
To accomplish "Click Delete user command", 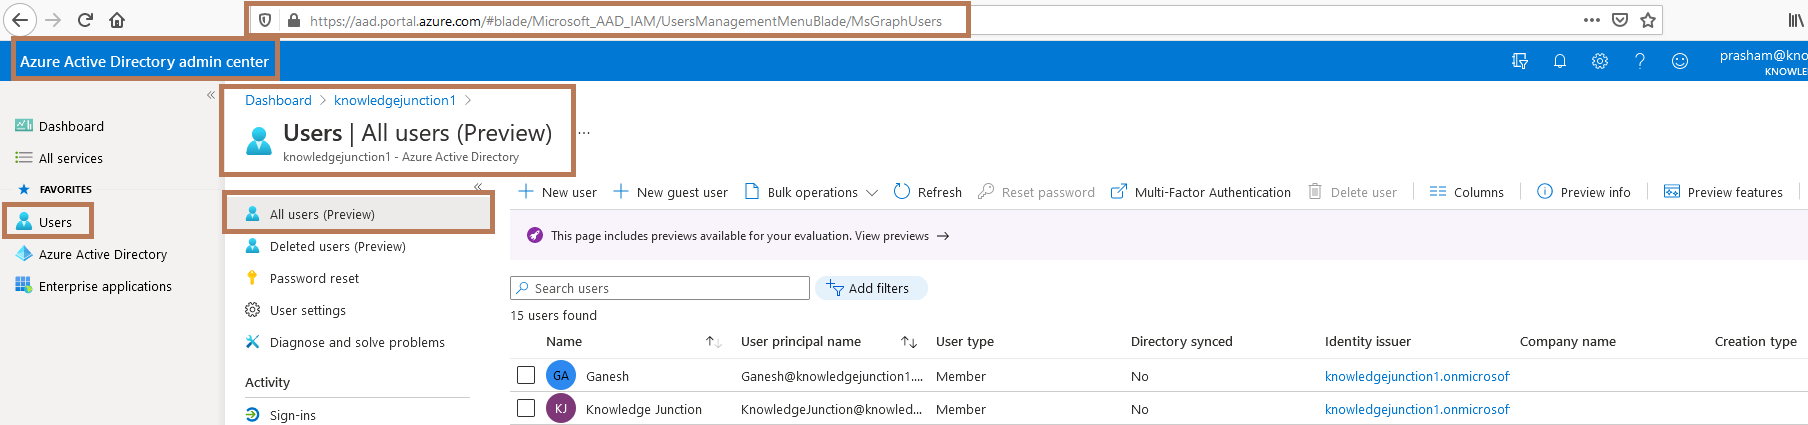I will 1352,192.
